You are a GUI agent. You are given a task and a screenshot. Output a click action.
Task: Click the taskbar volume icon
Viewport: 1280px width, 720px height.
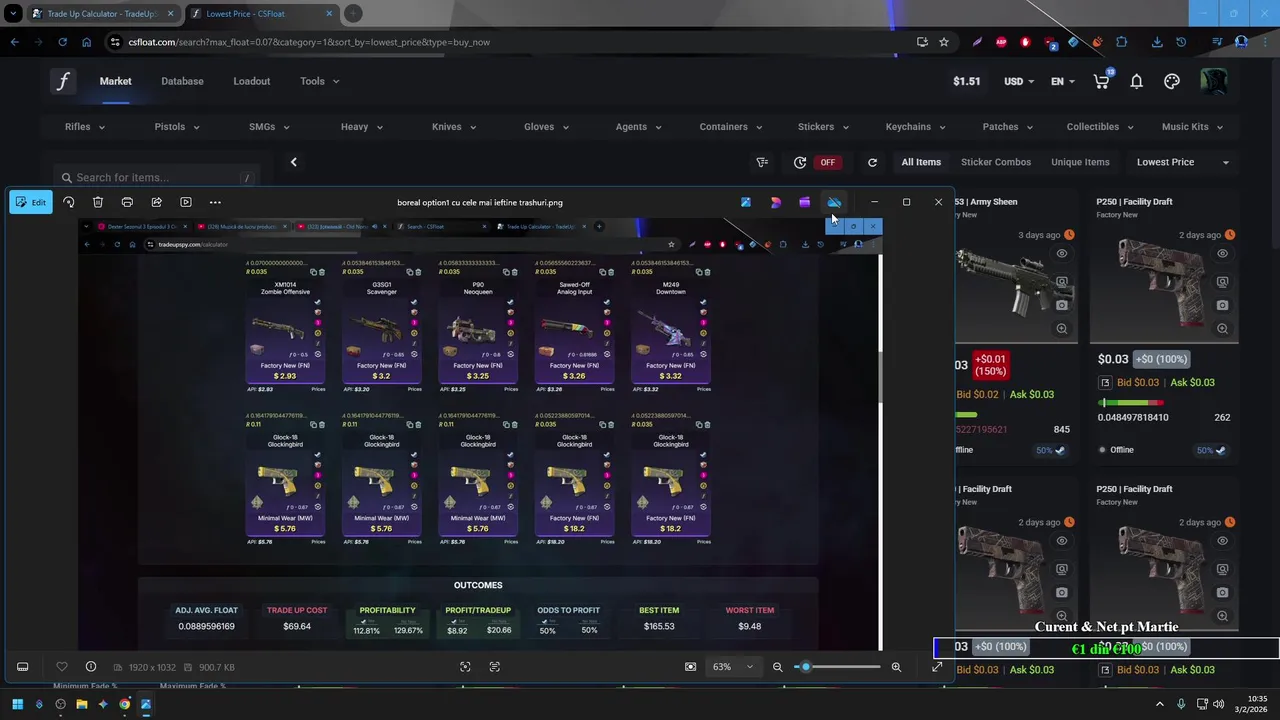(x=1218, y=704)
